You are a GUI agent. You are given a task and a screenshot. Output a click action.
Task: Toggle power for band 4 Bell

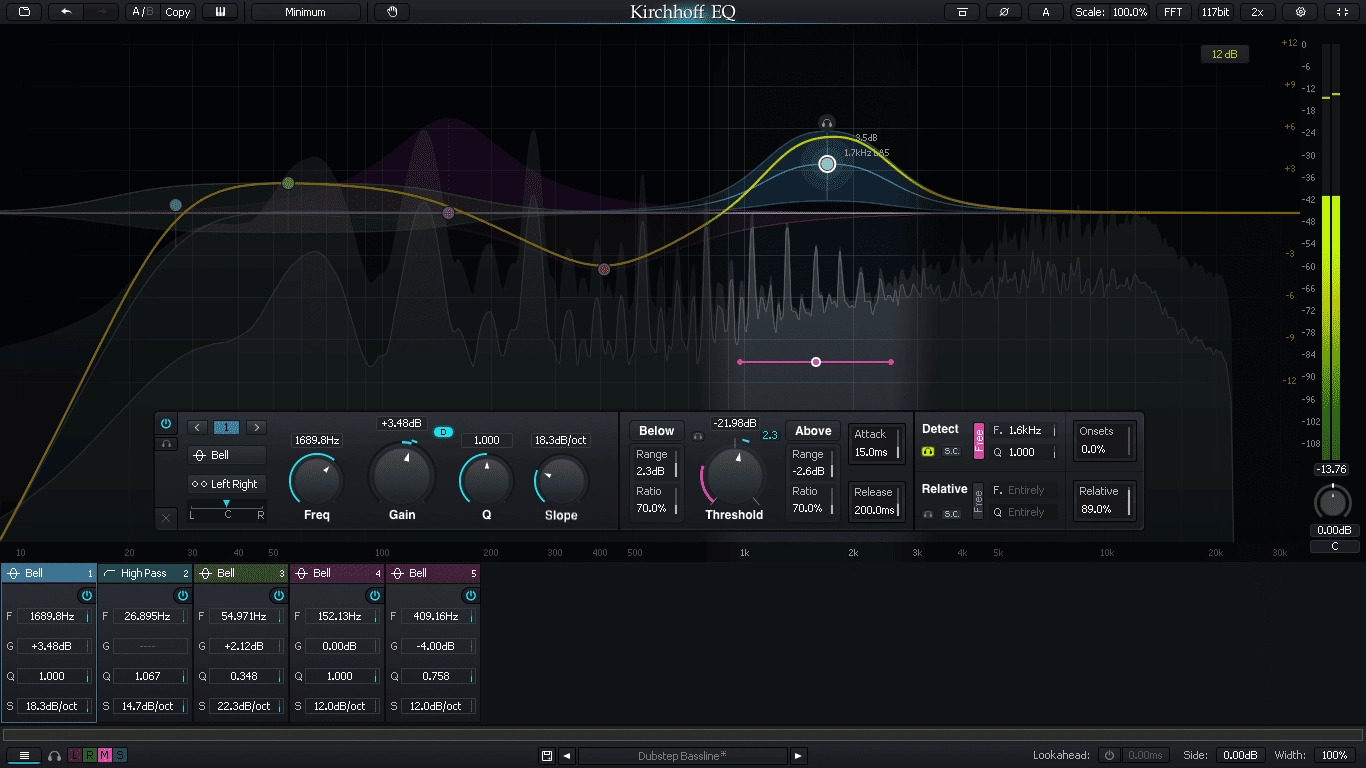374,595
